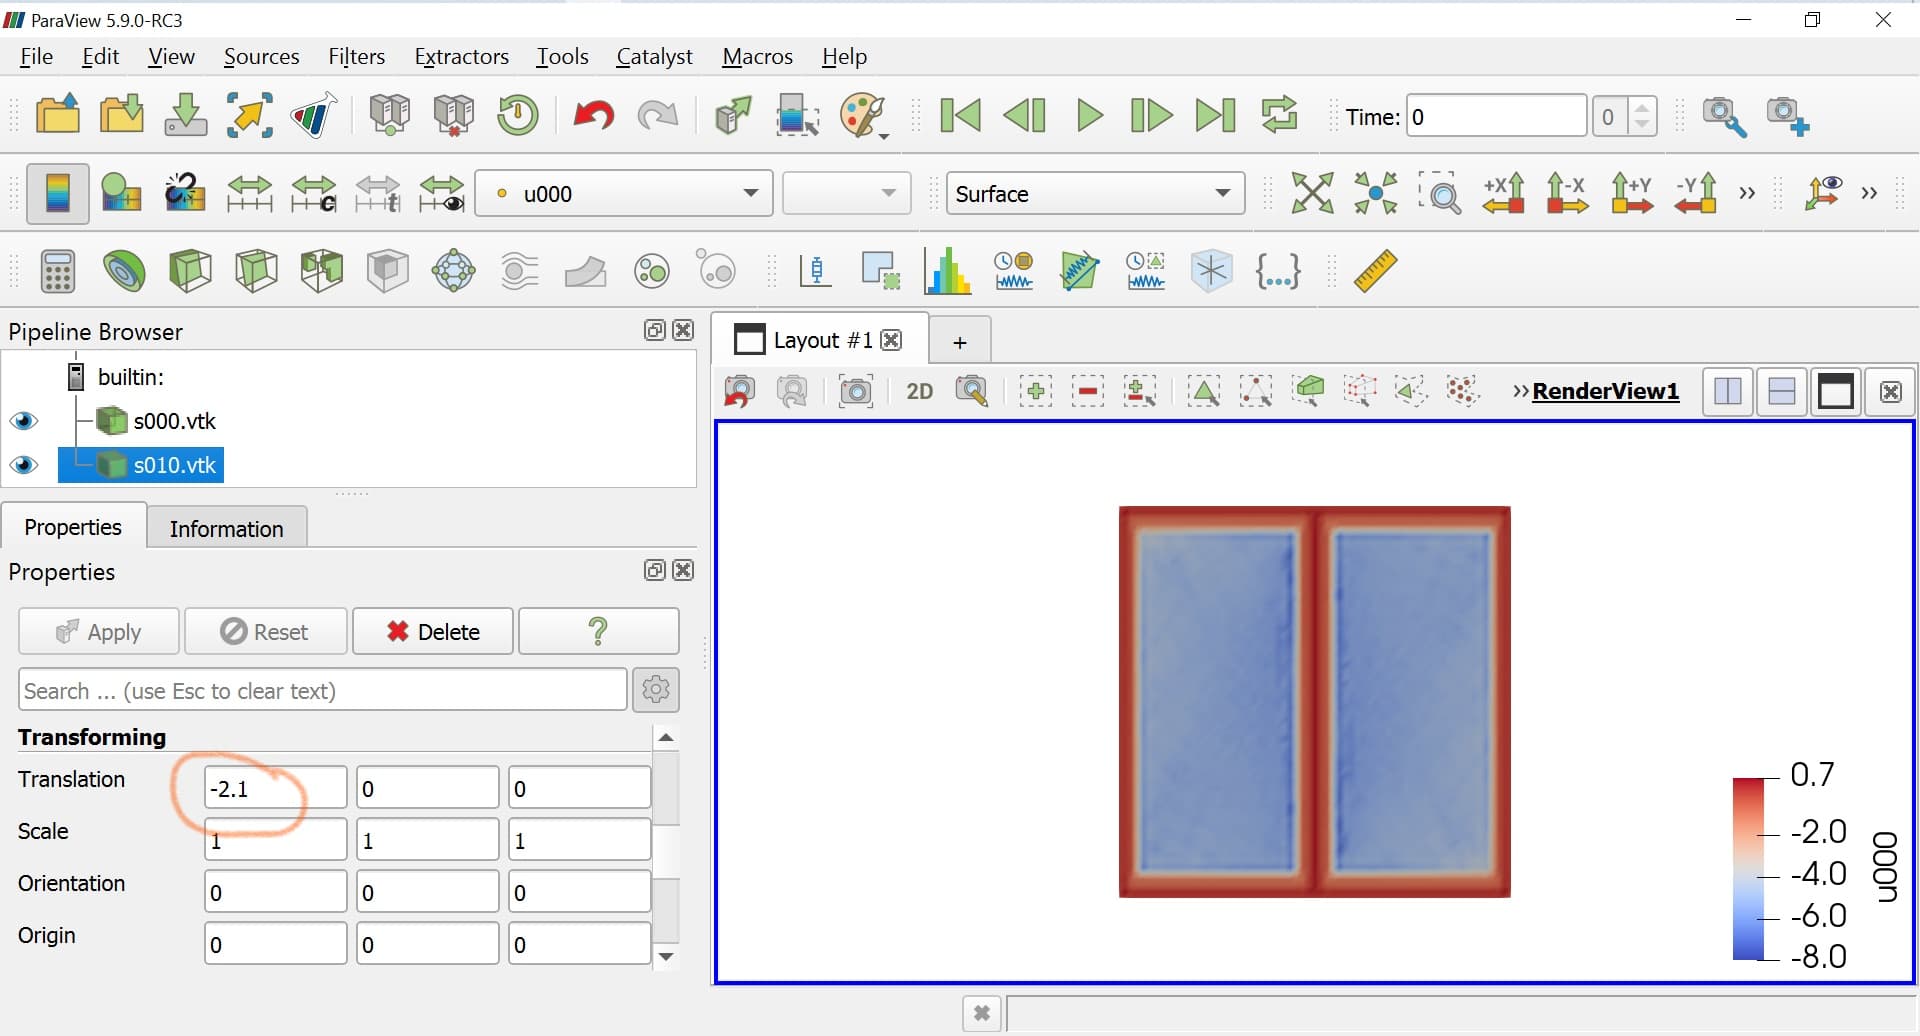Open the vector component dropdown
The image size is (1920, 1036).
coord(846,193)
